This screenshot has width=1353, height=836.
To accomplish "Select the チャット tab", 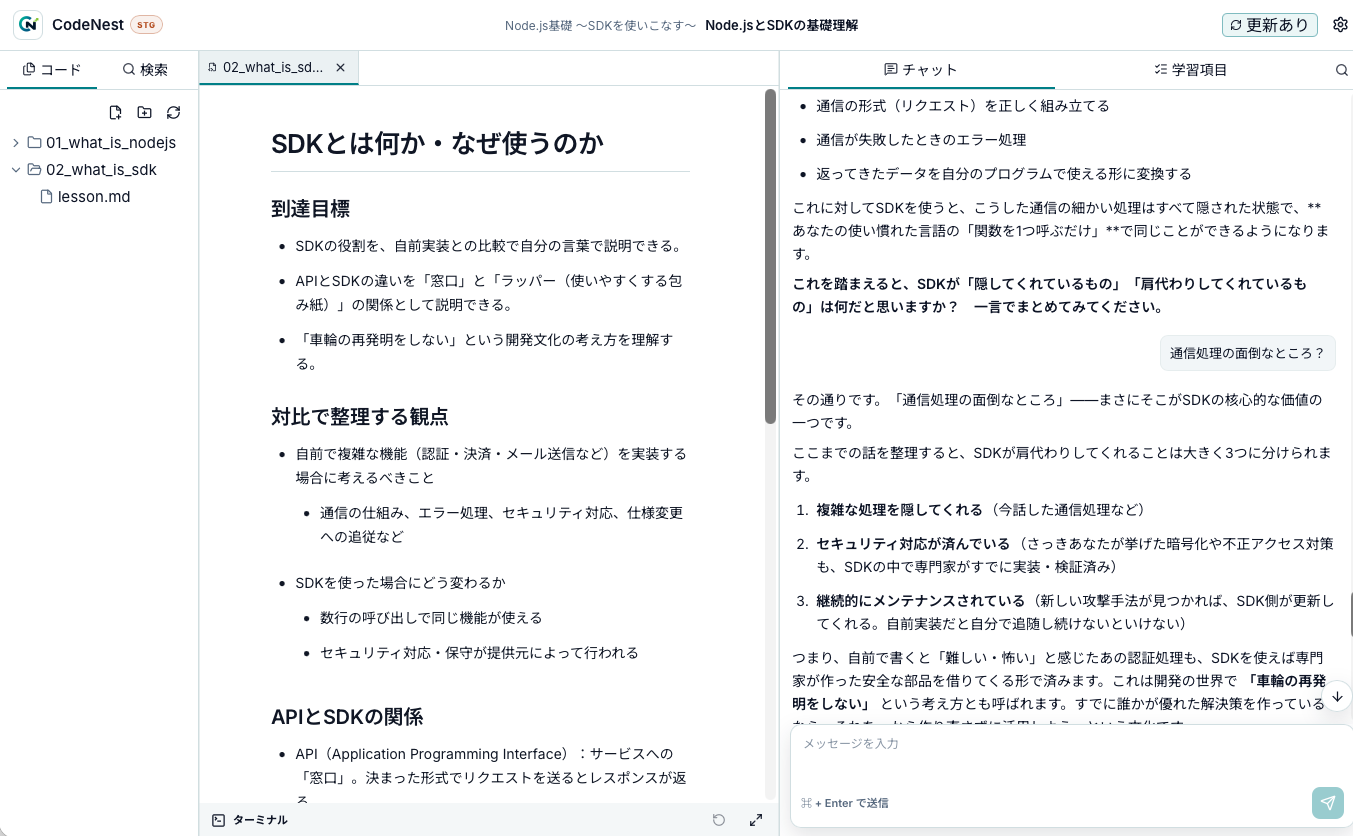I will tap(921, 70).
